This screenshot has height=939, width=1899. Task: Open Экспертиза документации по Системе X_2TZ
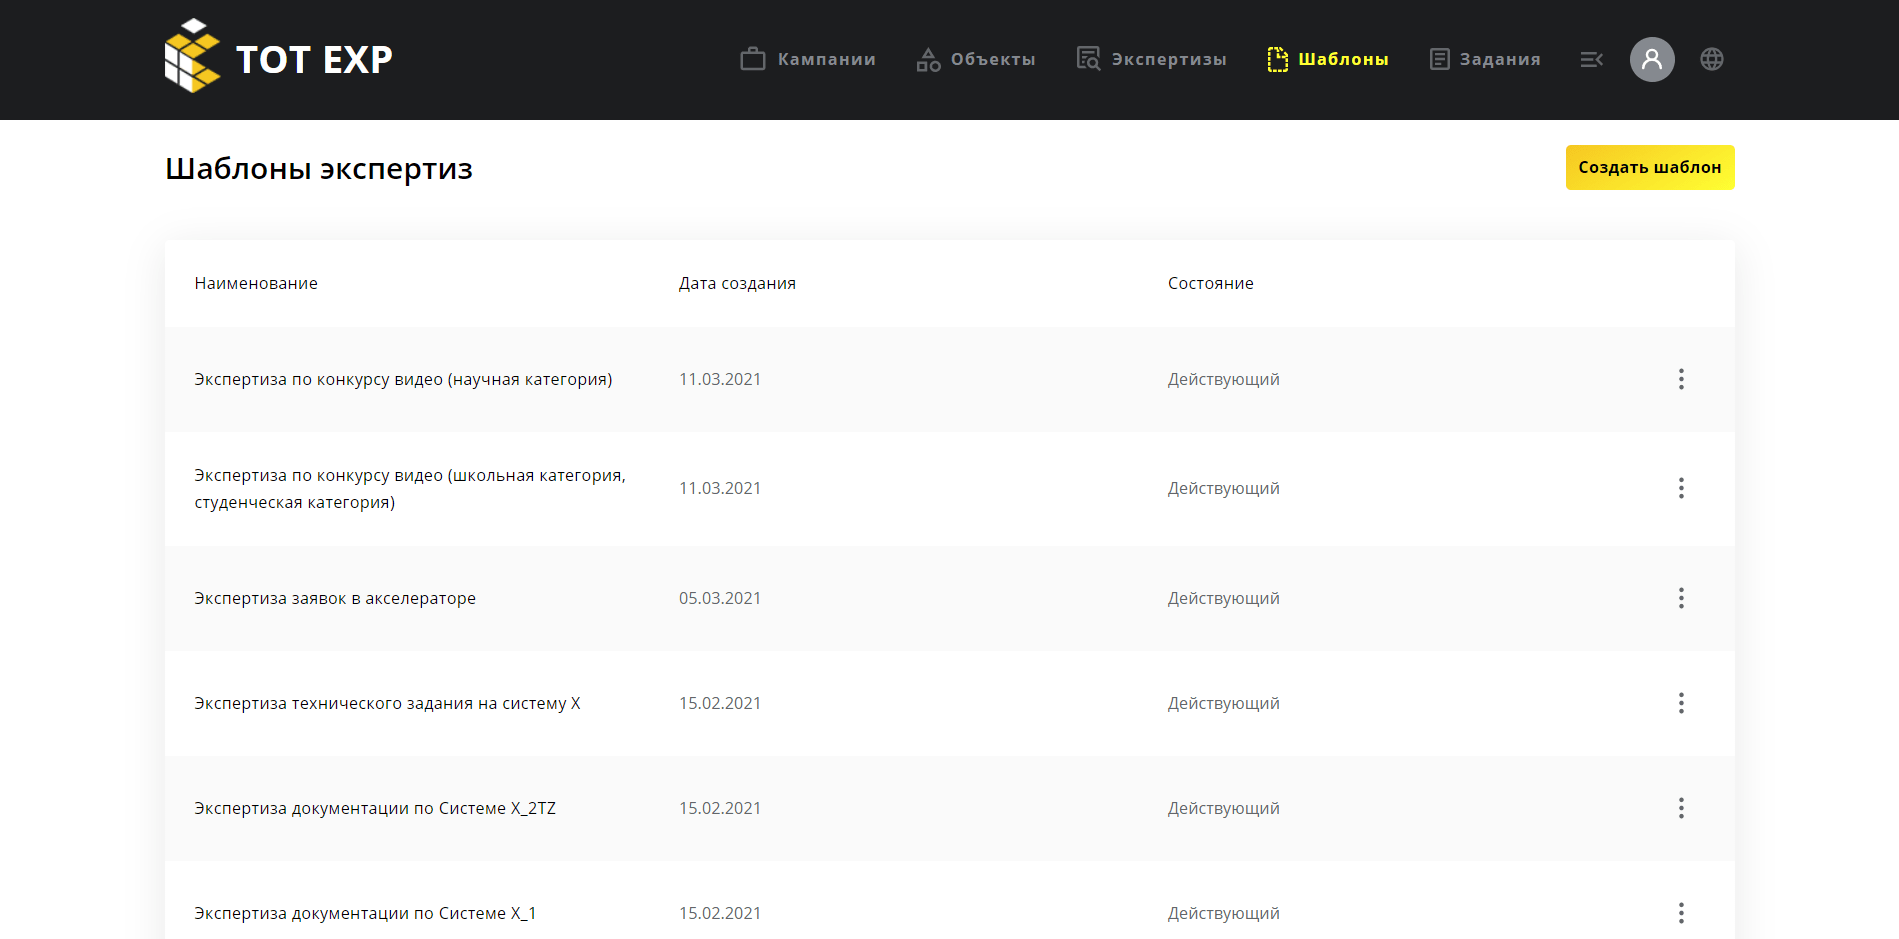coord(375,808)
